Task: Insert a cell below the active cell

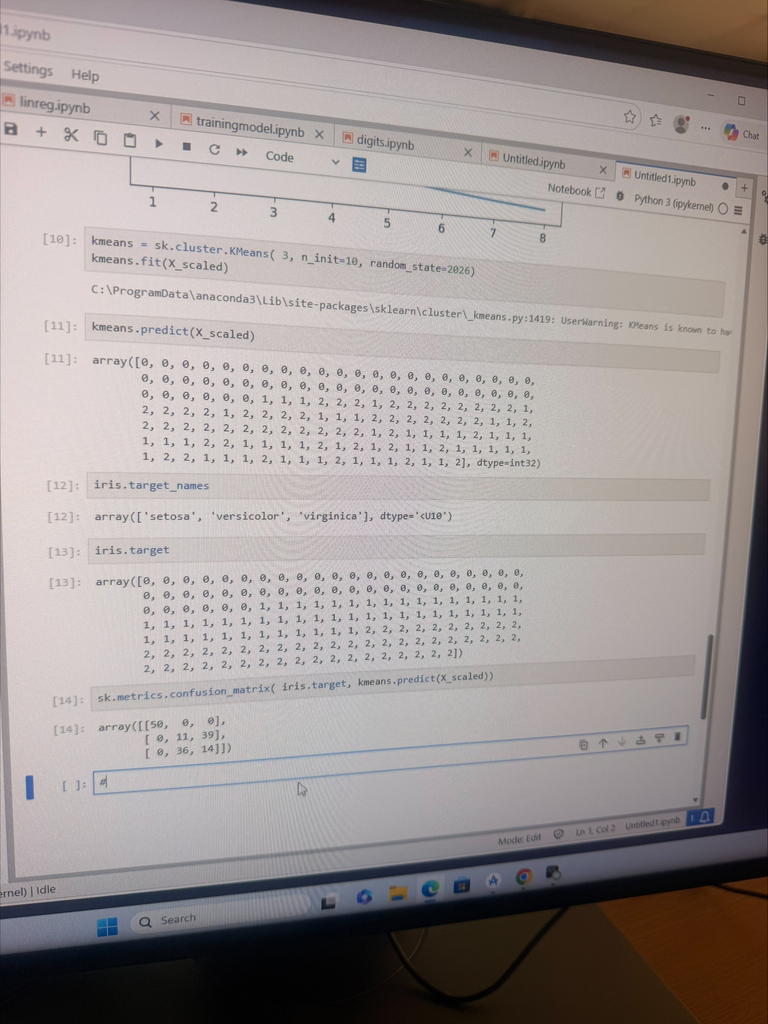Action: (659, 738)
